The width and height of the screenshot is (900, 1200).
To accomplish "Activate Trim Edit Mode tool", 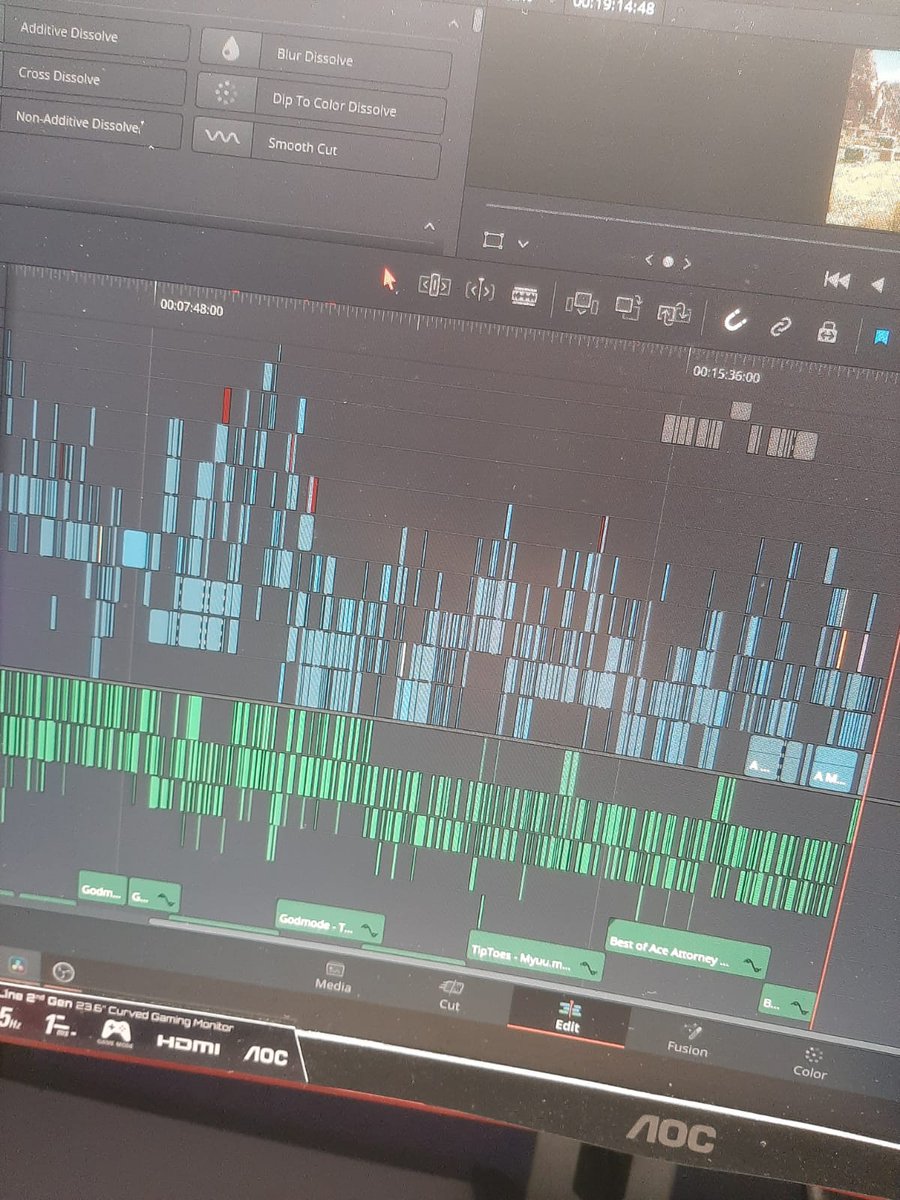I will tap(434, 285).
